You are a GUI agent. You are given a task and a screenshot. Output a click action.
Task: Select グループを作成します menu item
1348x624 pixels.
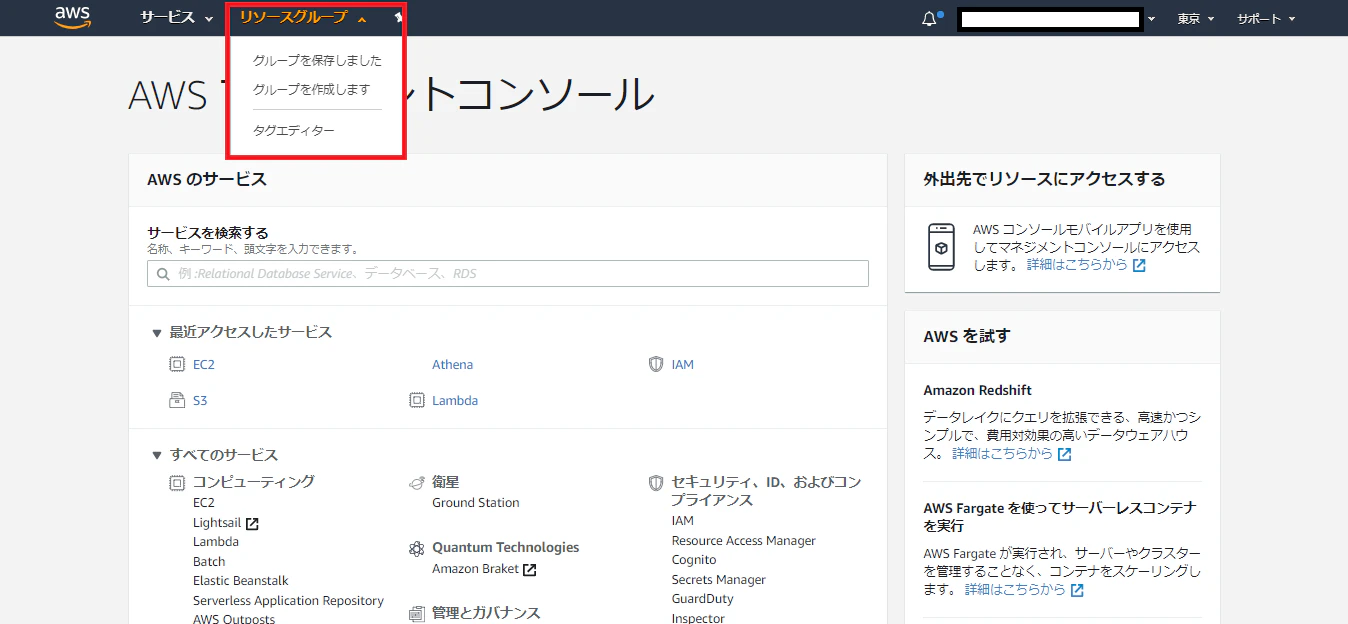[311, 89]
